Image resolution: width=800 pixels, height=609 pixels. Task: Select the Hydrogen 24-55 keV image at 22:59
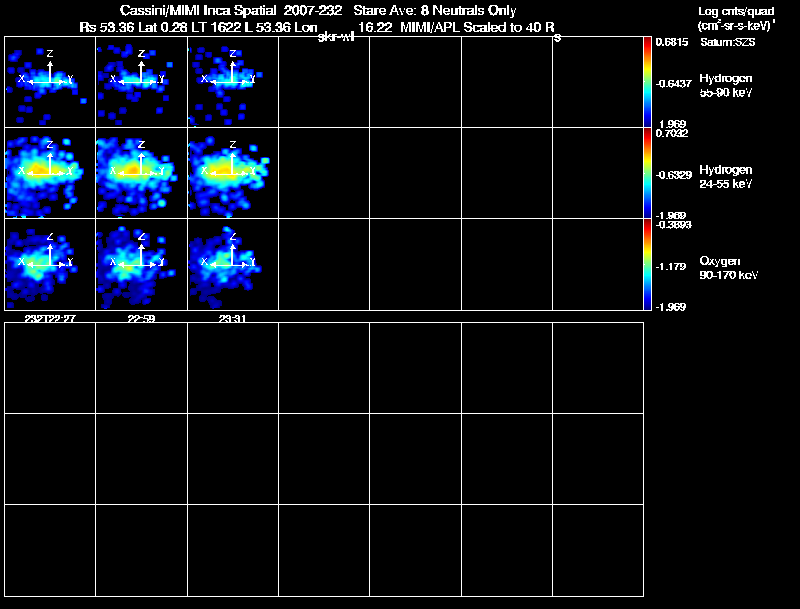[141, 173]
